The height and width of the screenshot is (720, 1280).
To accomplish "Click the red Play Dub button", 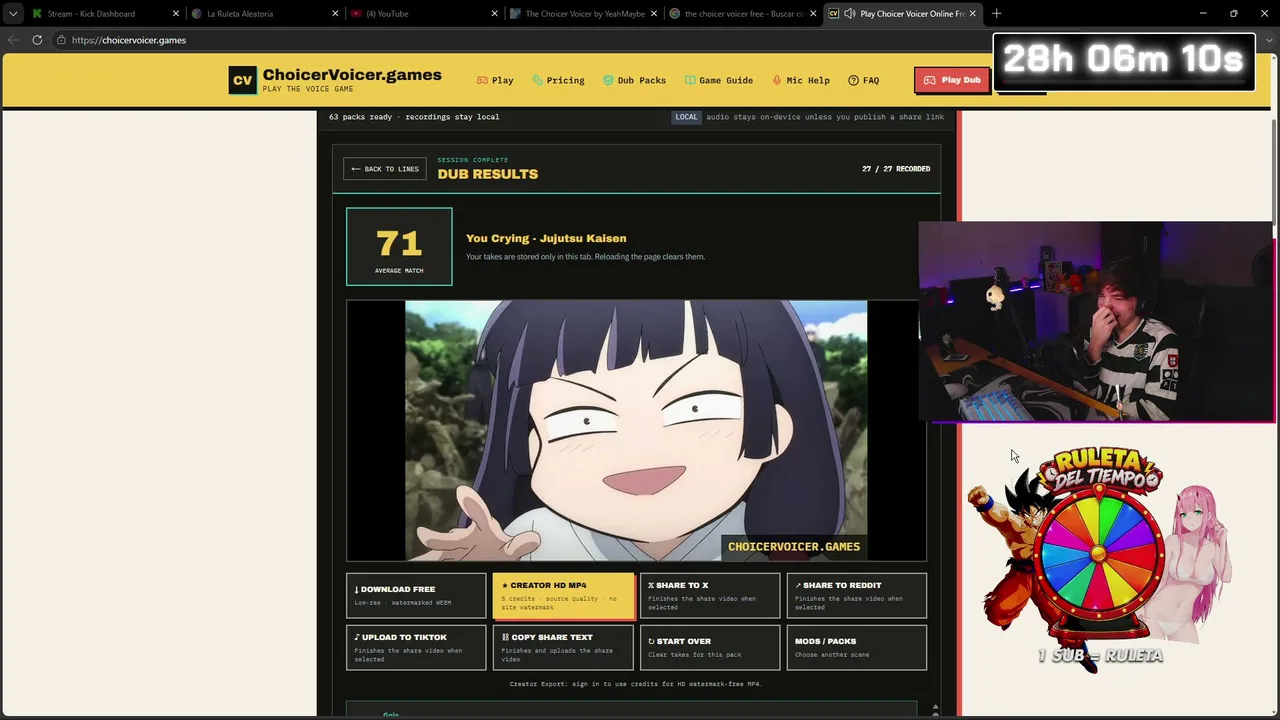I will [952, 80].
